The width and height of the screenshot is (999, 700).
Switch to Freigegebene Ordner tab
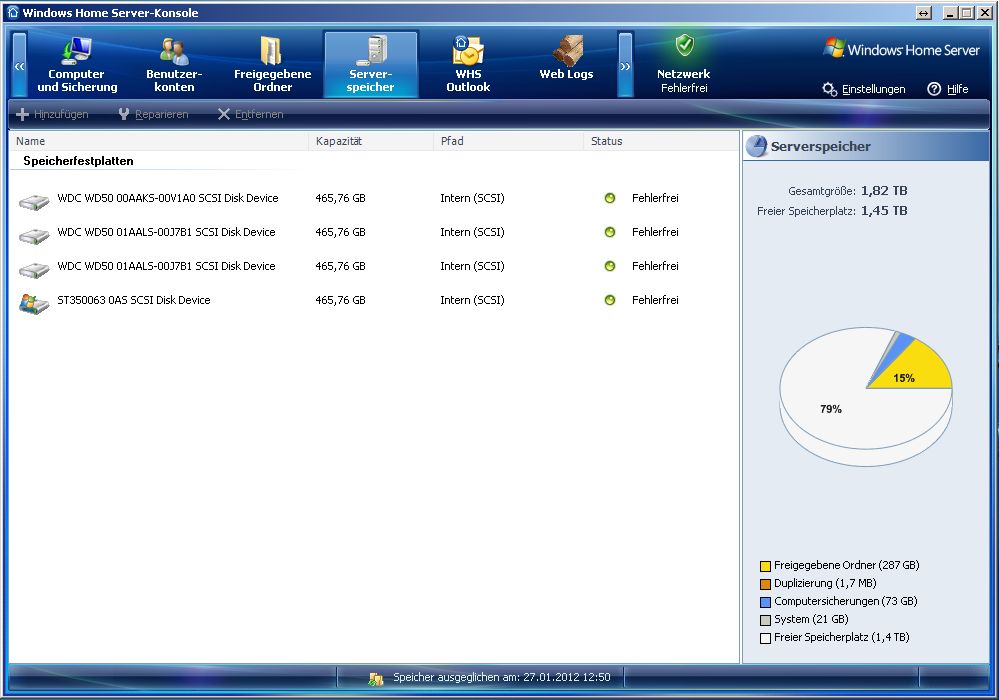point(273,64)
